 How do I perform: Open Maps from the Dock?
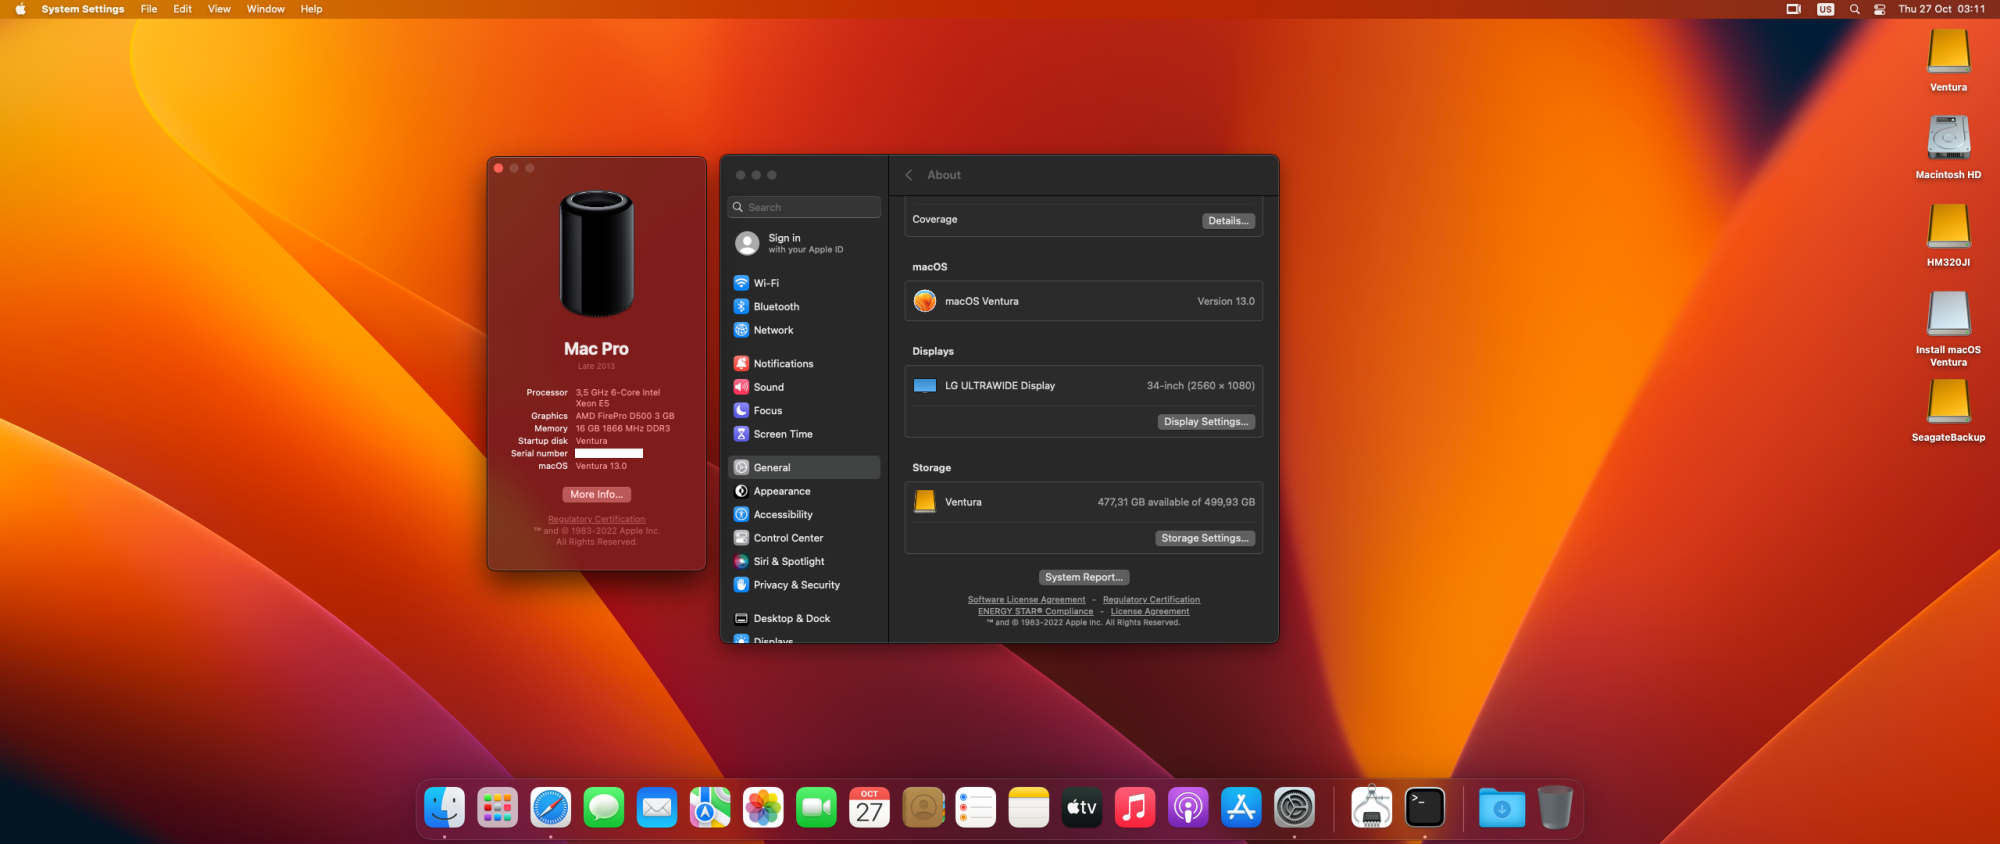pyautogui.click(x=710, y=807)
